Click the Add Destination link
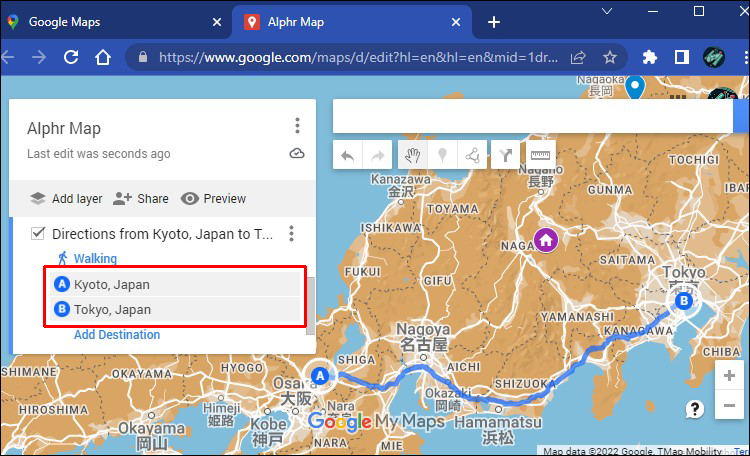 117,334
